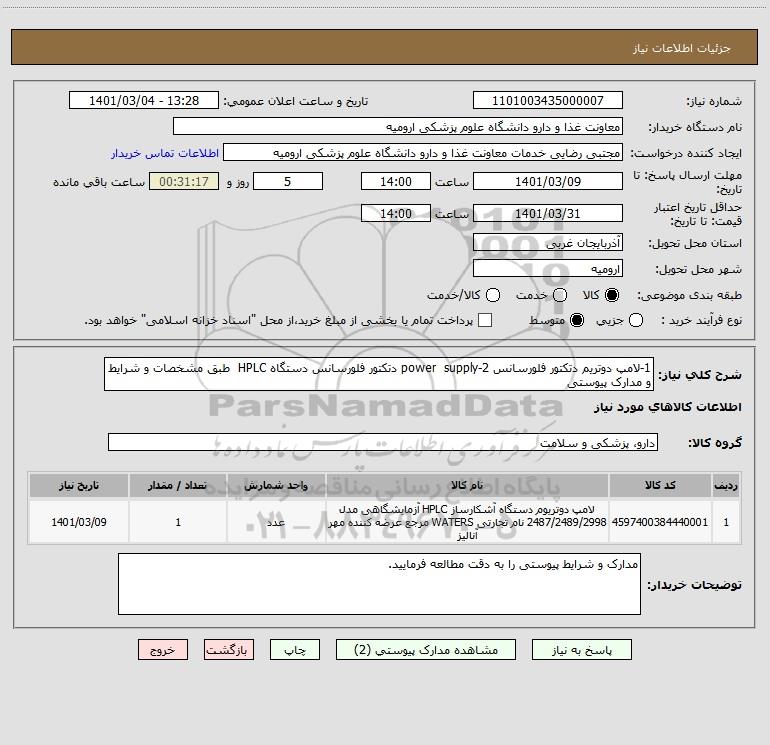Toggle the اسناد خزانه اسلامی payment checkbox
This screenshot has width=770, height=745.
pos(485,320)
